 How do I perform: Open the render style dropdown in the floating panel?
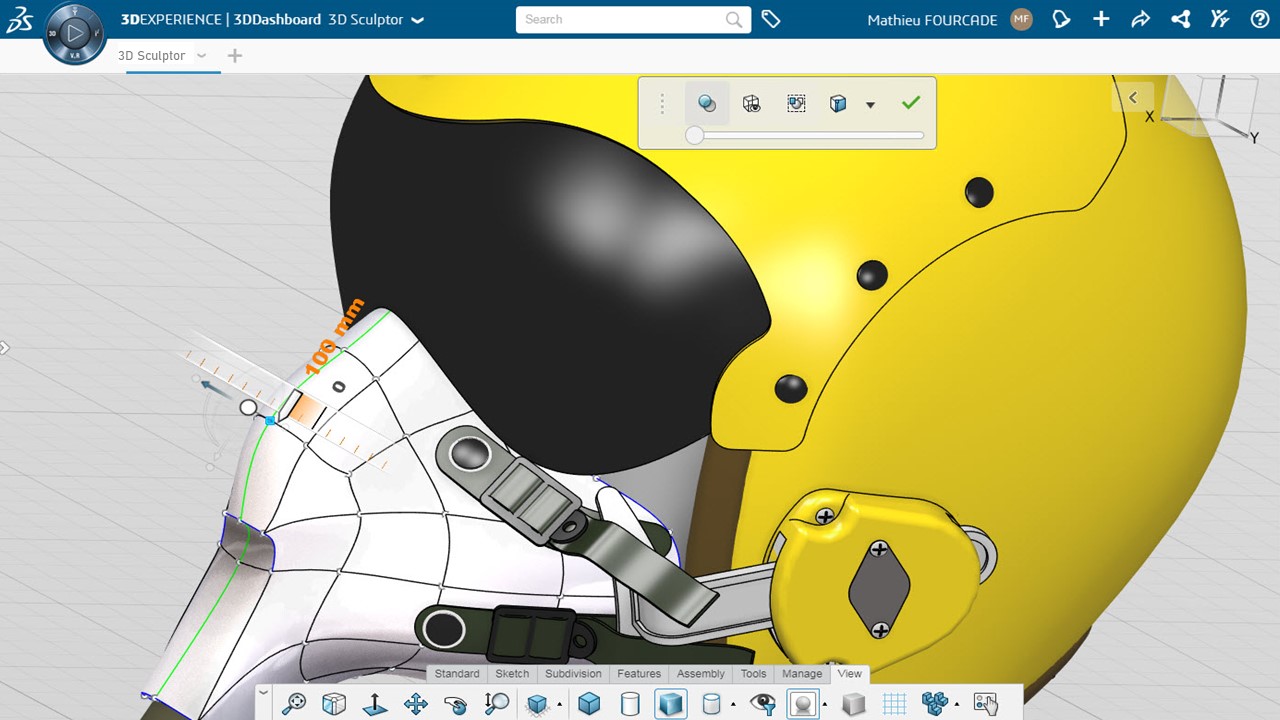(x=870, y=104)
